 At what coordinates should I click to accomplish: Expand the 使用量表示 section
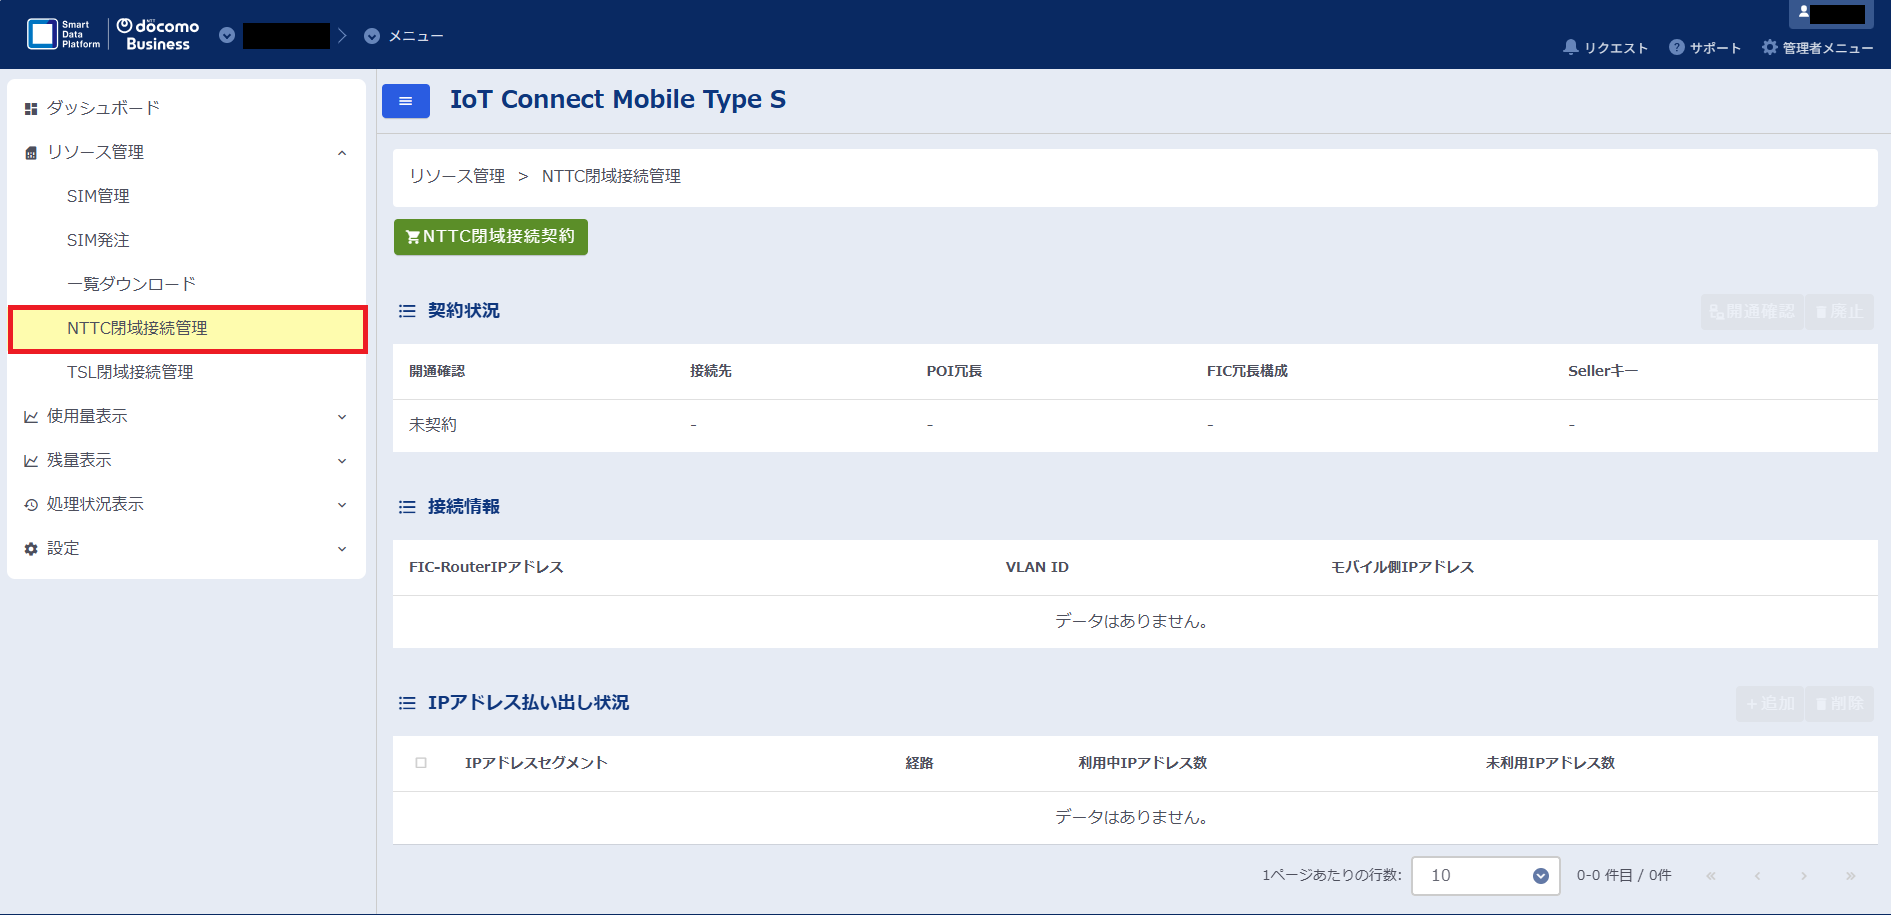[x=342, y=417]
